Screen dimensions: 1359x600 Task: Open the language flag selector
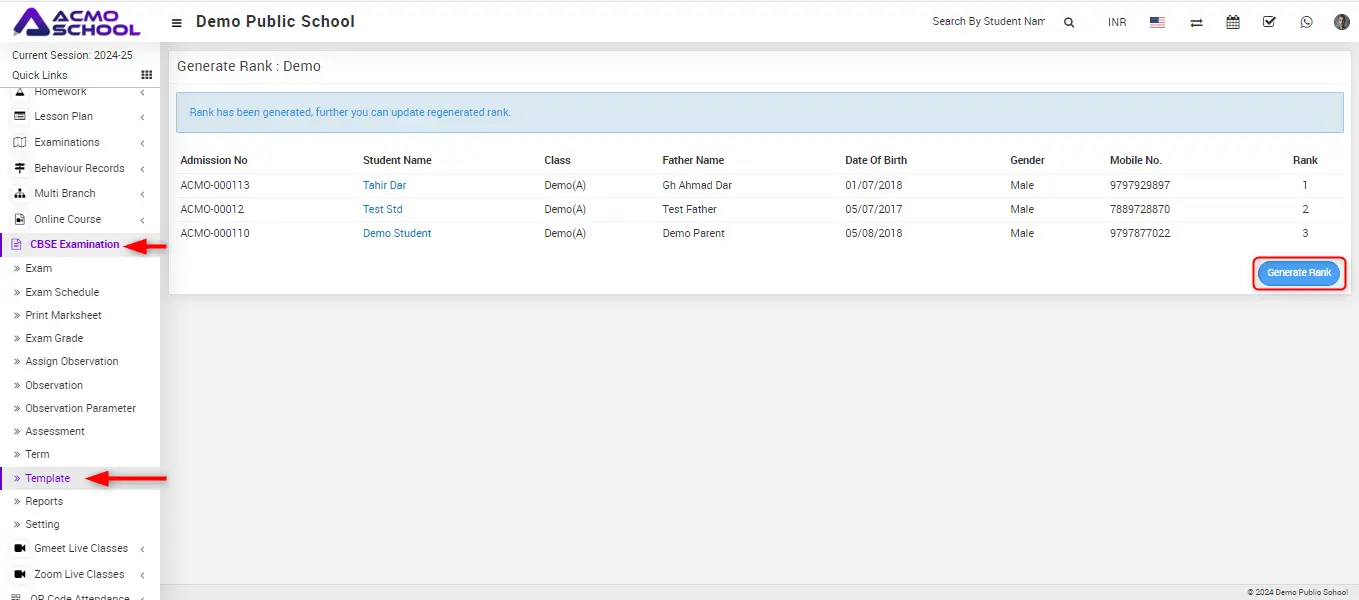1157,22
